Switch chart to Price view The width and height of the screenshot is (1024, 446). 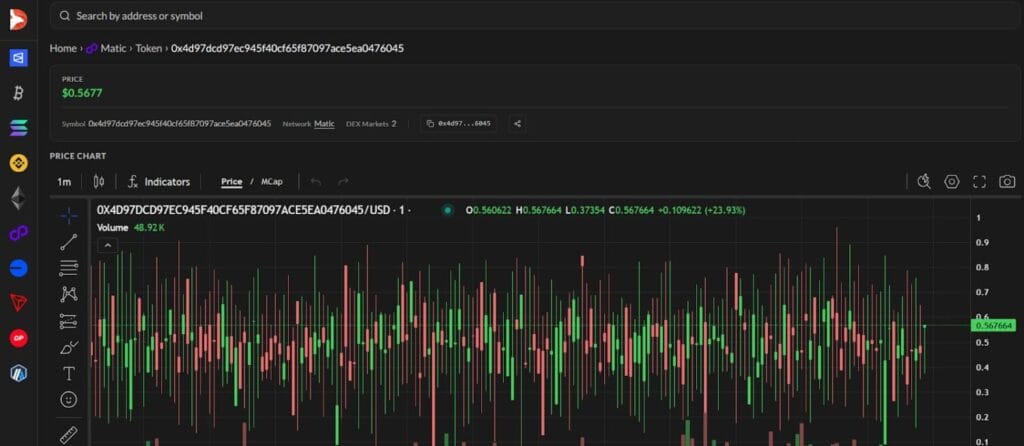[231, 182]
